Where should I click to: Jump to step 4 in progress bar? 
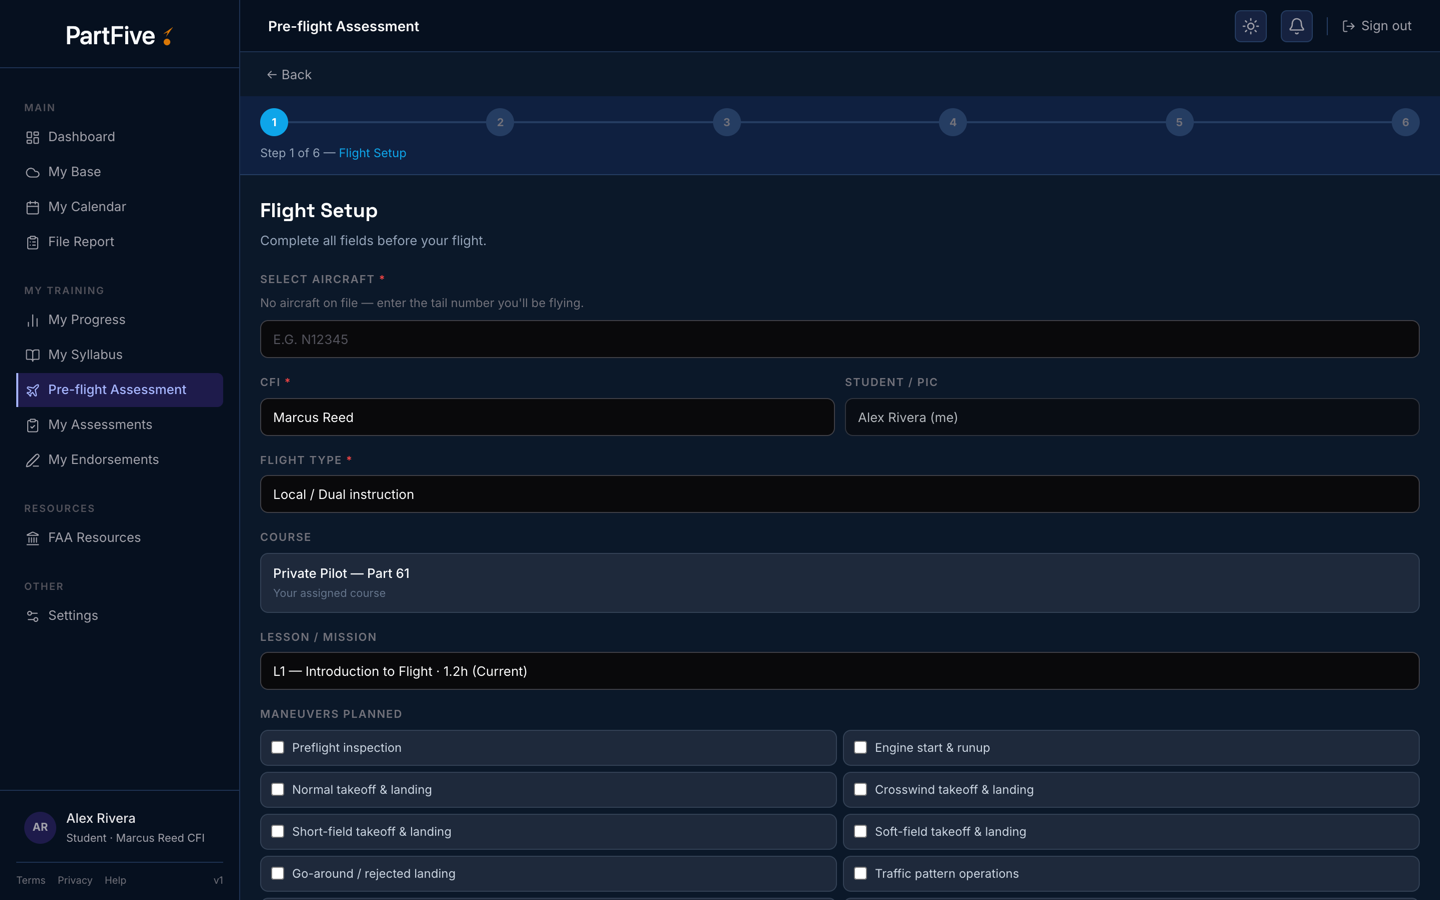tap(953, 122)
